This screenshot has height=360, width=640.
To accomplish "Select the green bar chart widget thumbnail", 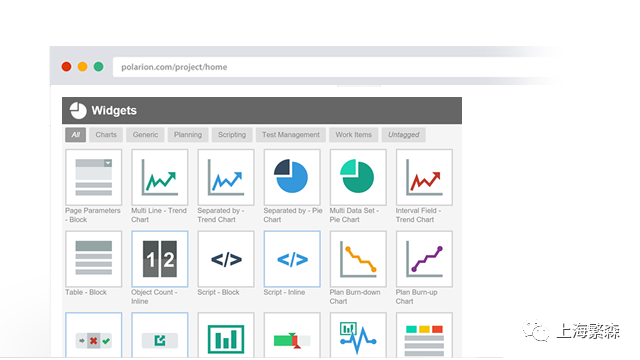I will [x=226, y=336].
